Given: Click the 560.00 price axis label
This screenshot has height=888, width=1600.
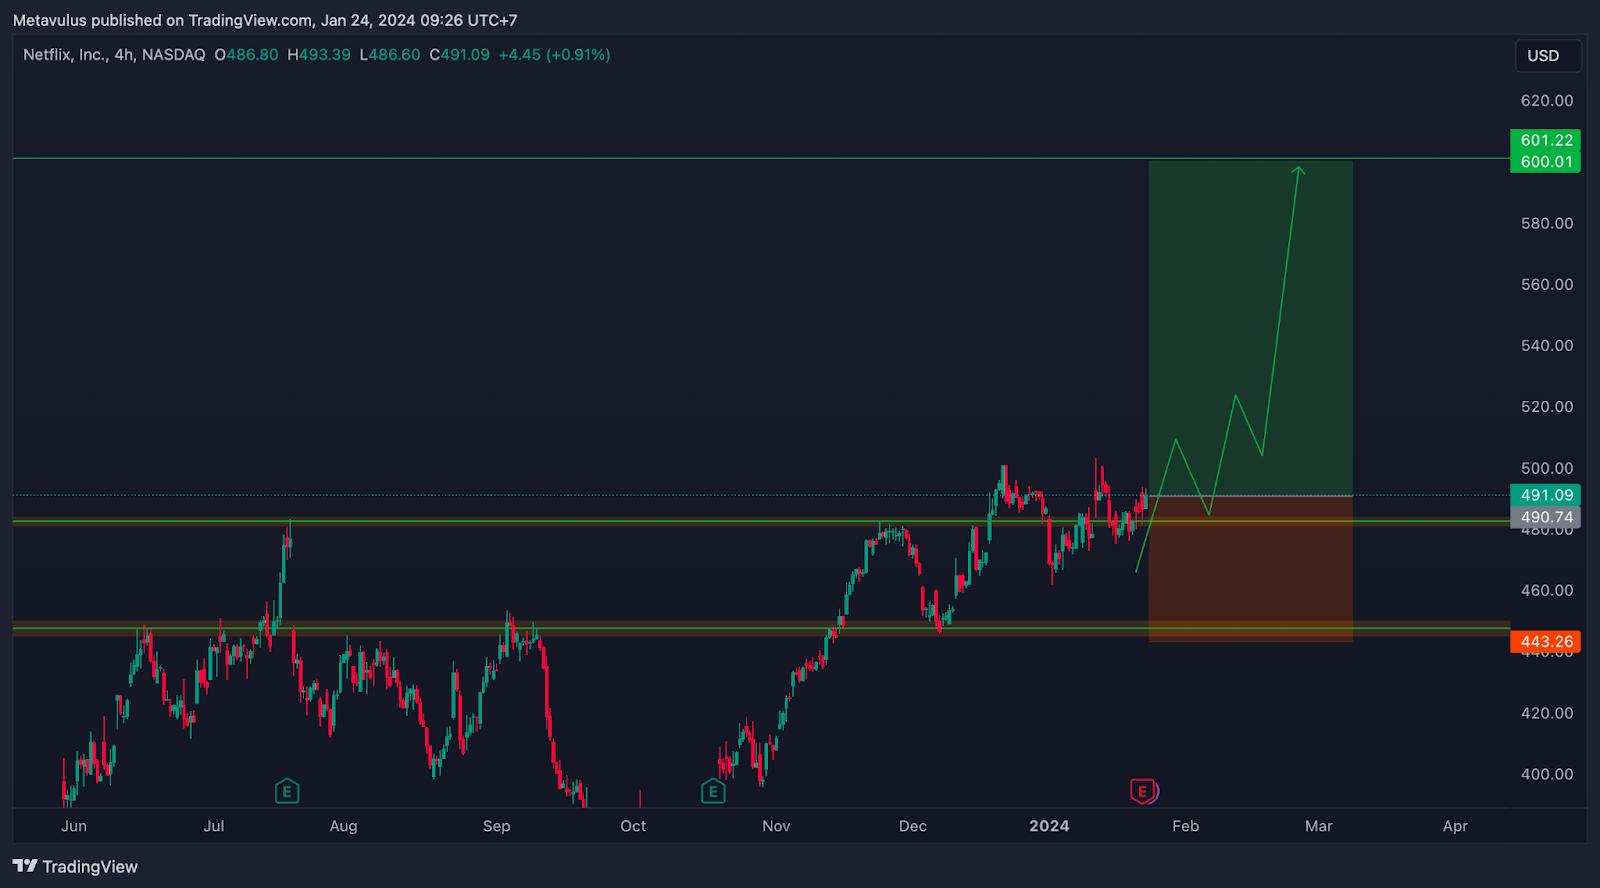Looking at the screenshot, I should click(x=1547, y=285).
